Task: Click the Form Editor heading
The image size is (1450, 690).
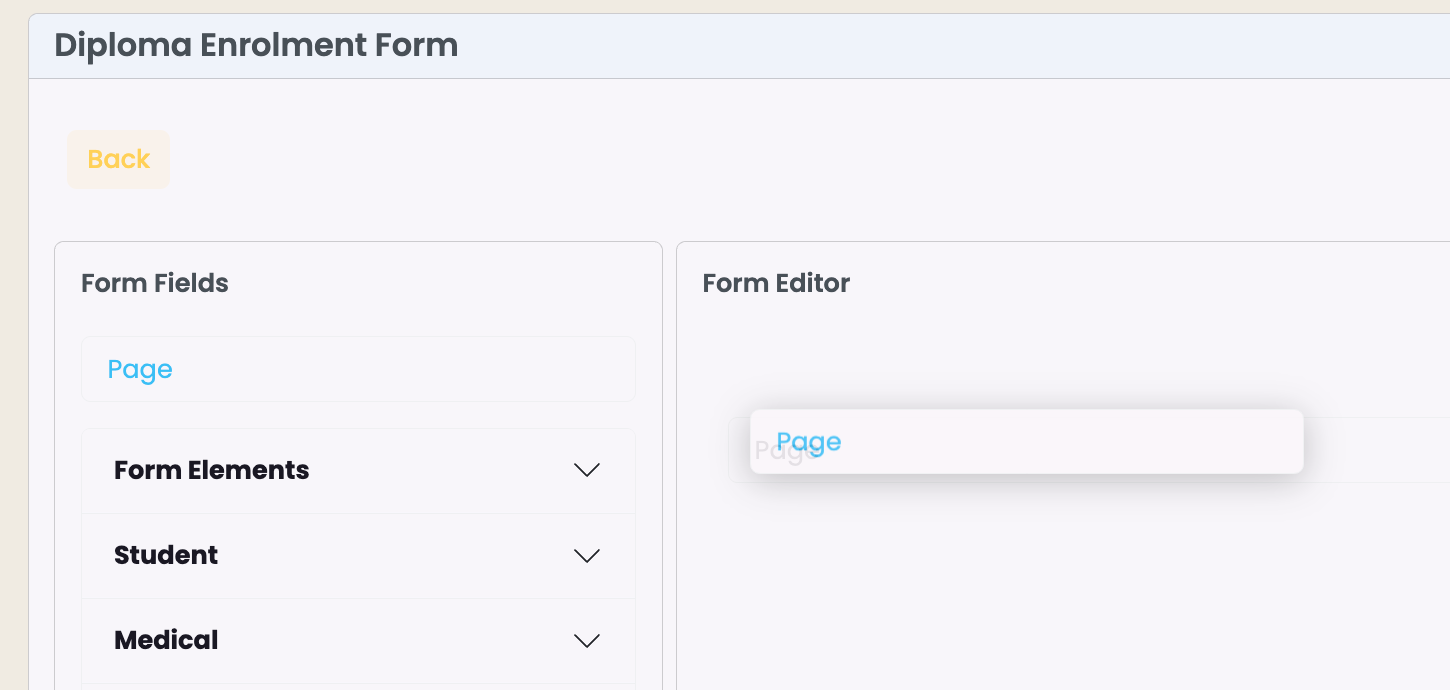Action: [776, 283]
